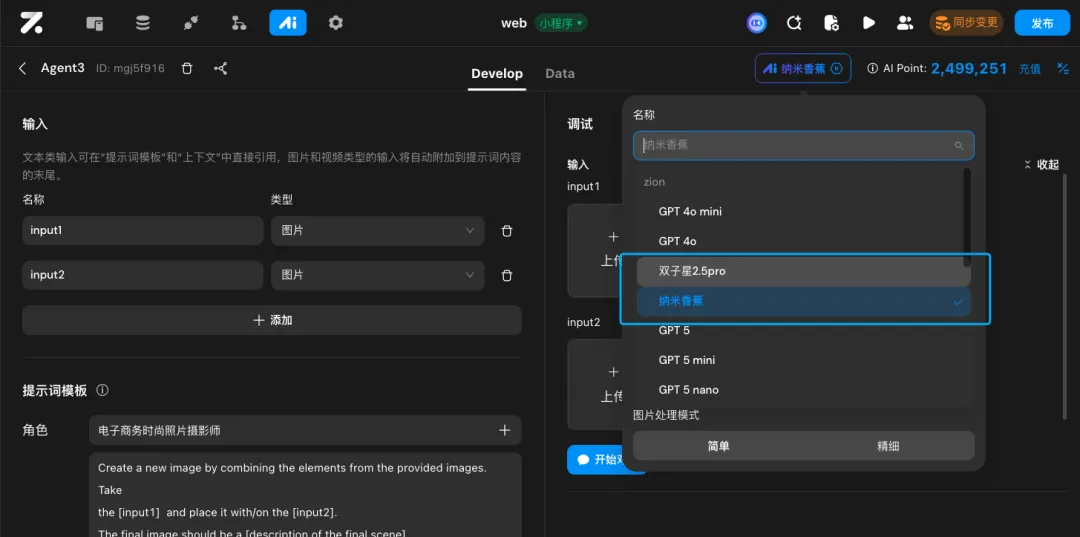Open the settings gear icon
The image size is (1080, 537).
[x=335, y=23]
